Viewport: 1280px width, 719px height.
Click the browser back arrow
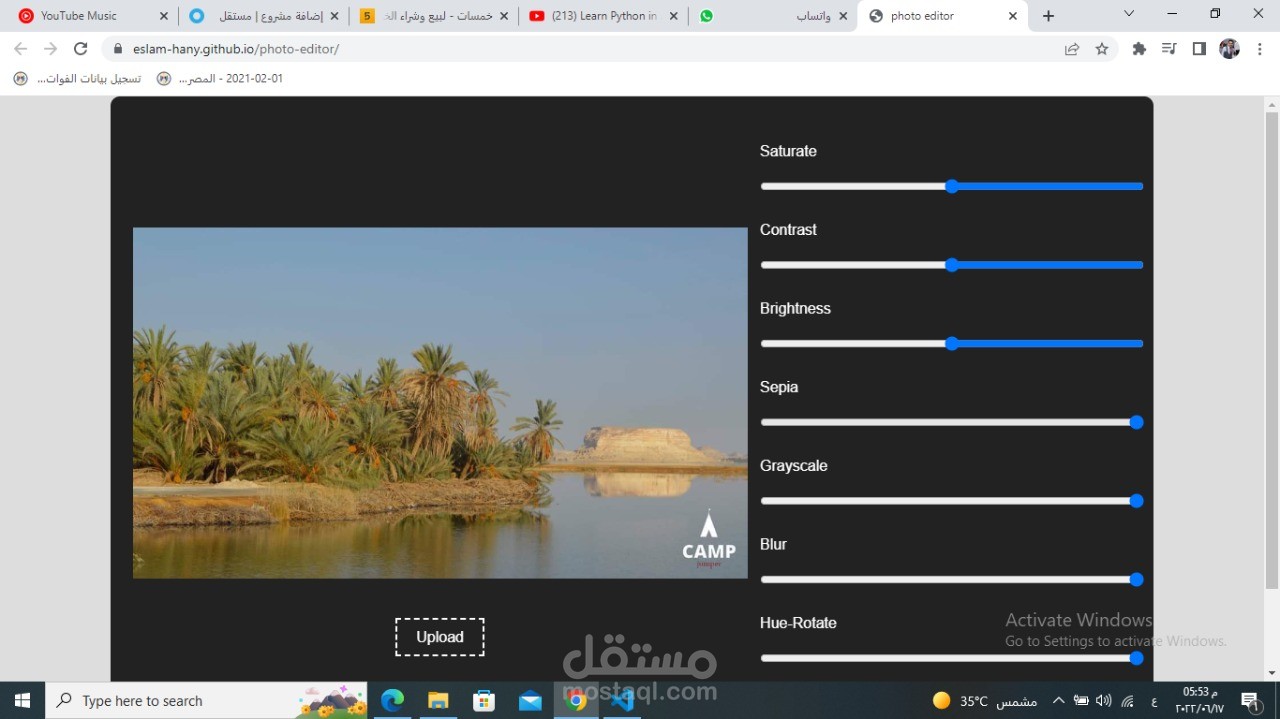(x=20, y=48)
